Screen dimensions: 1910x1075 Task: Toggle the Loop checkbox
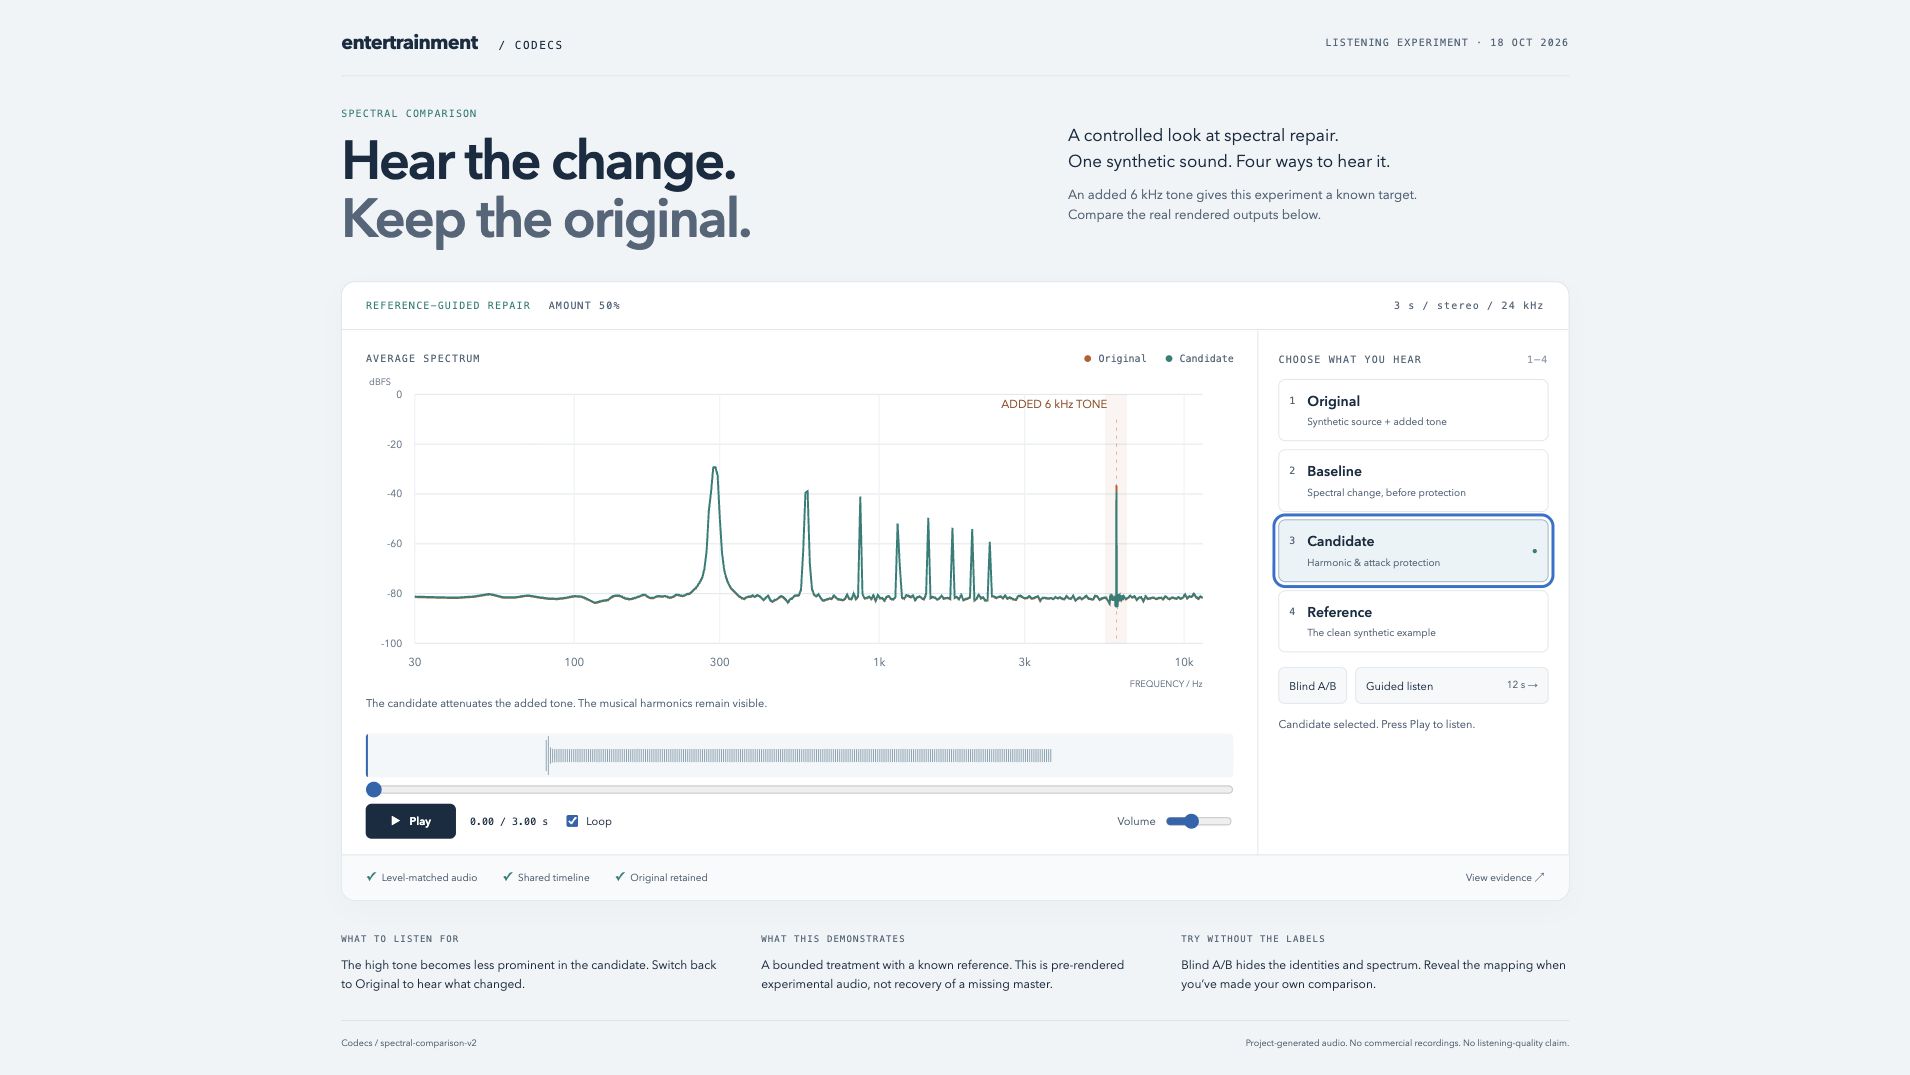[572, 821]
